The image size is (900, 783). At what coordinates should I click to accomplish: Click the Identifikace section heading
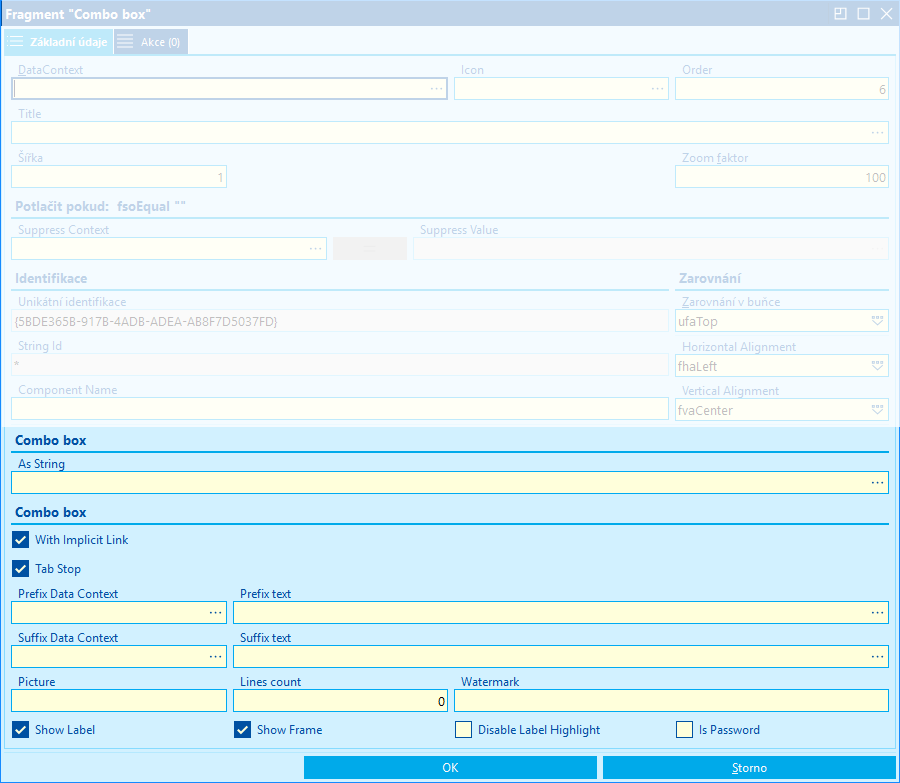[x=51, y=278]
